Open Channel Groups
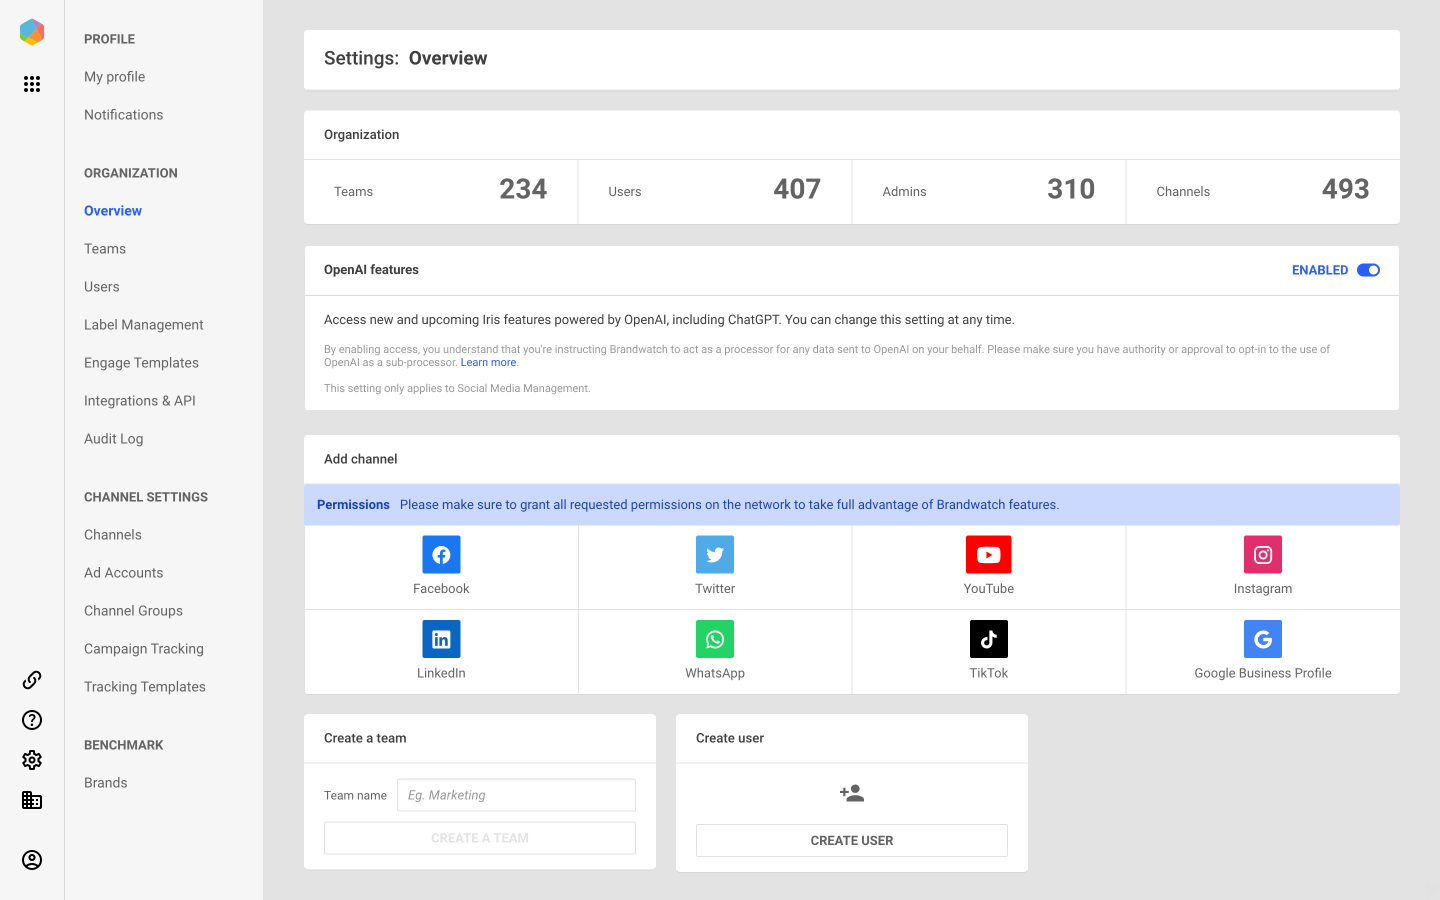The height and width of the screenshot is (900, 1440). click(x=133, y=611)
